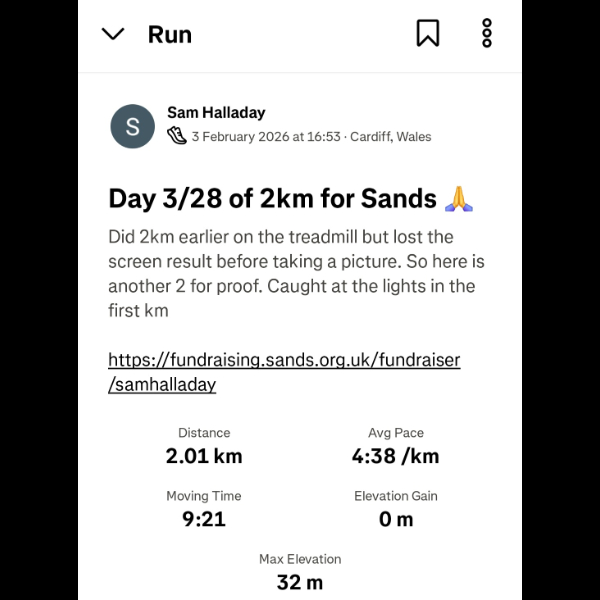Select the Distance 2.01 km stat
The height and width of the screenshot is (600, 600).
[204, 447]
